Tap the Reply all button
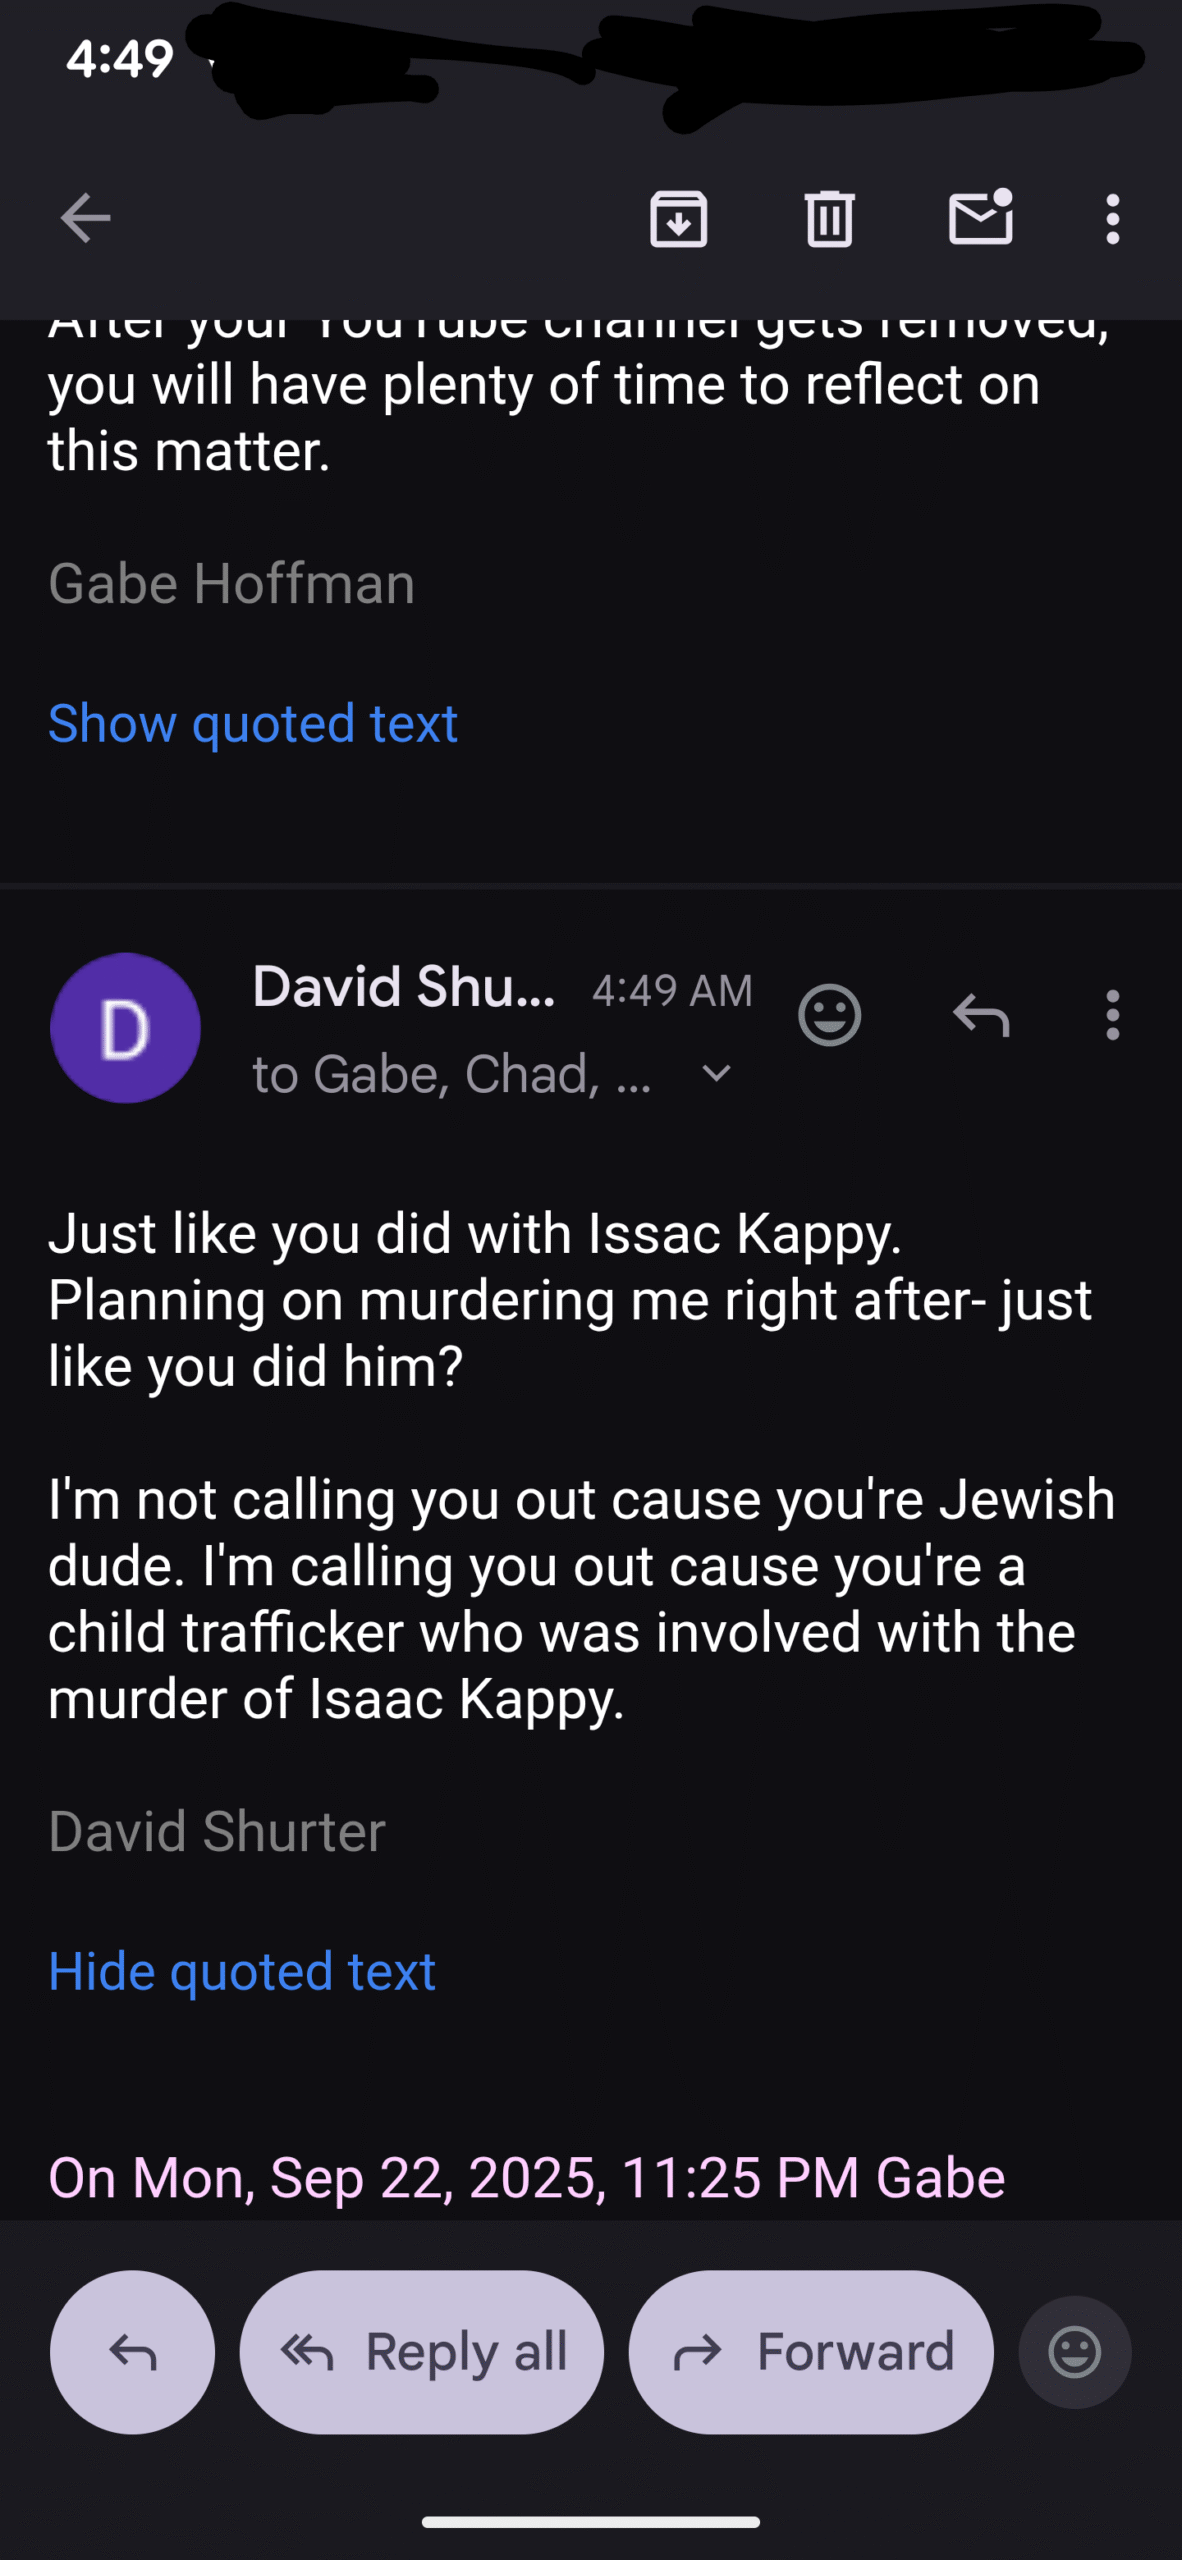 point(421,2352)
